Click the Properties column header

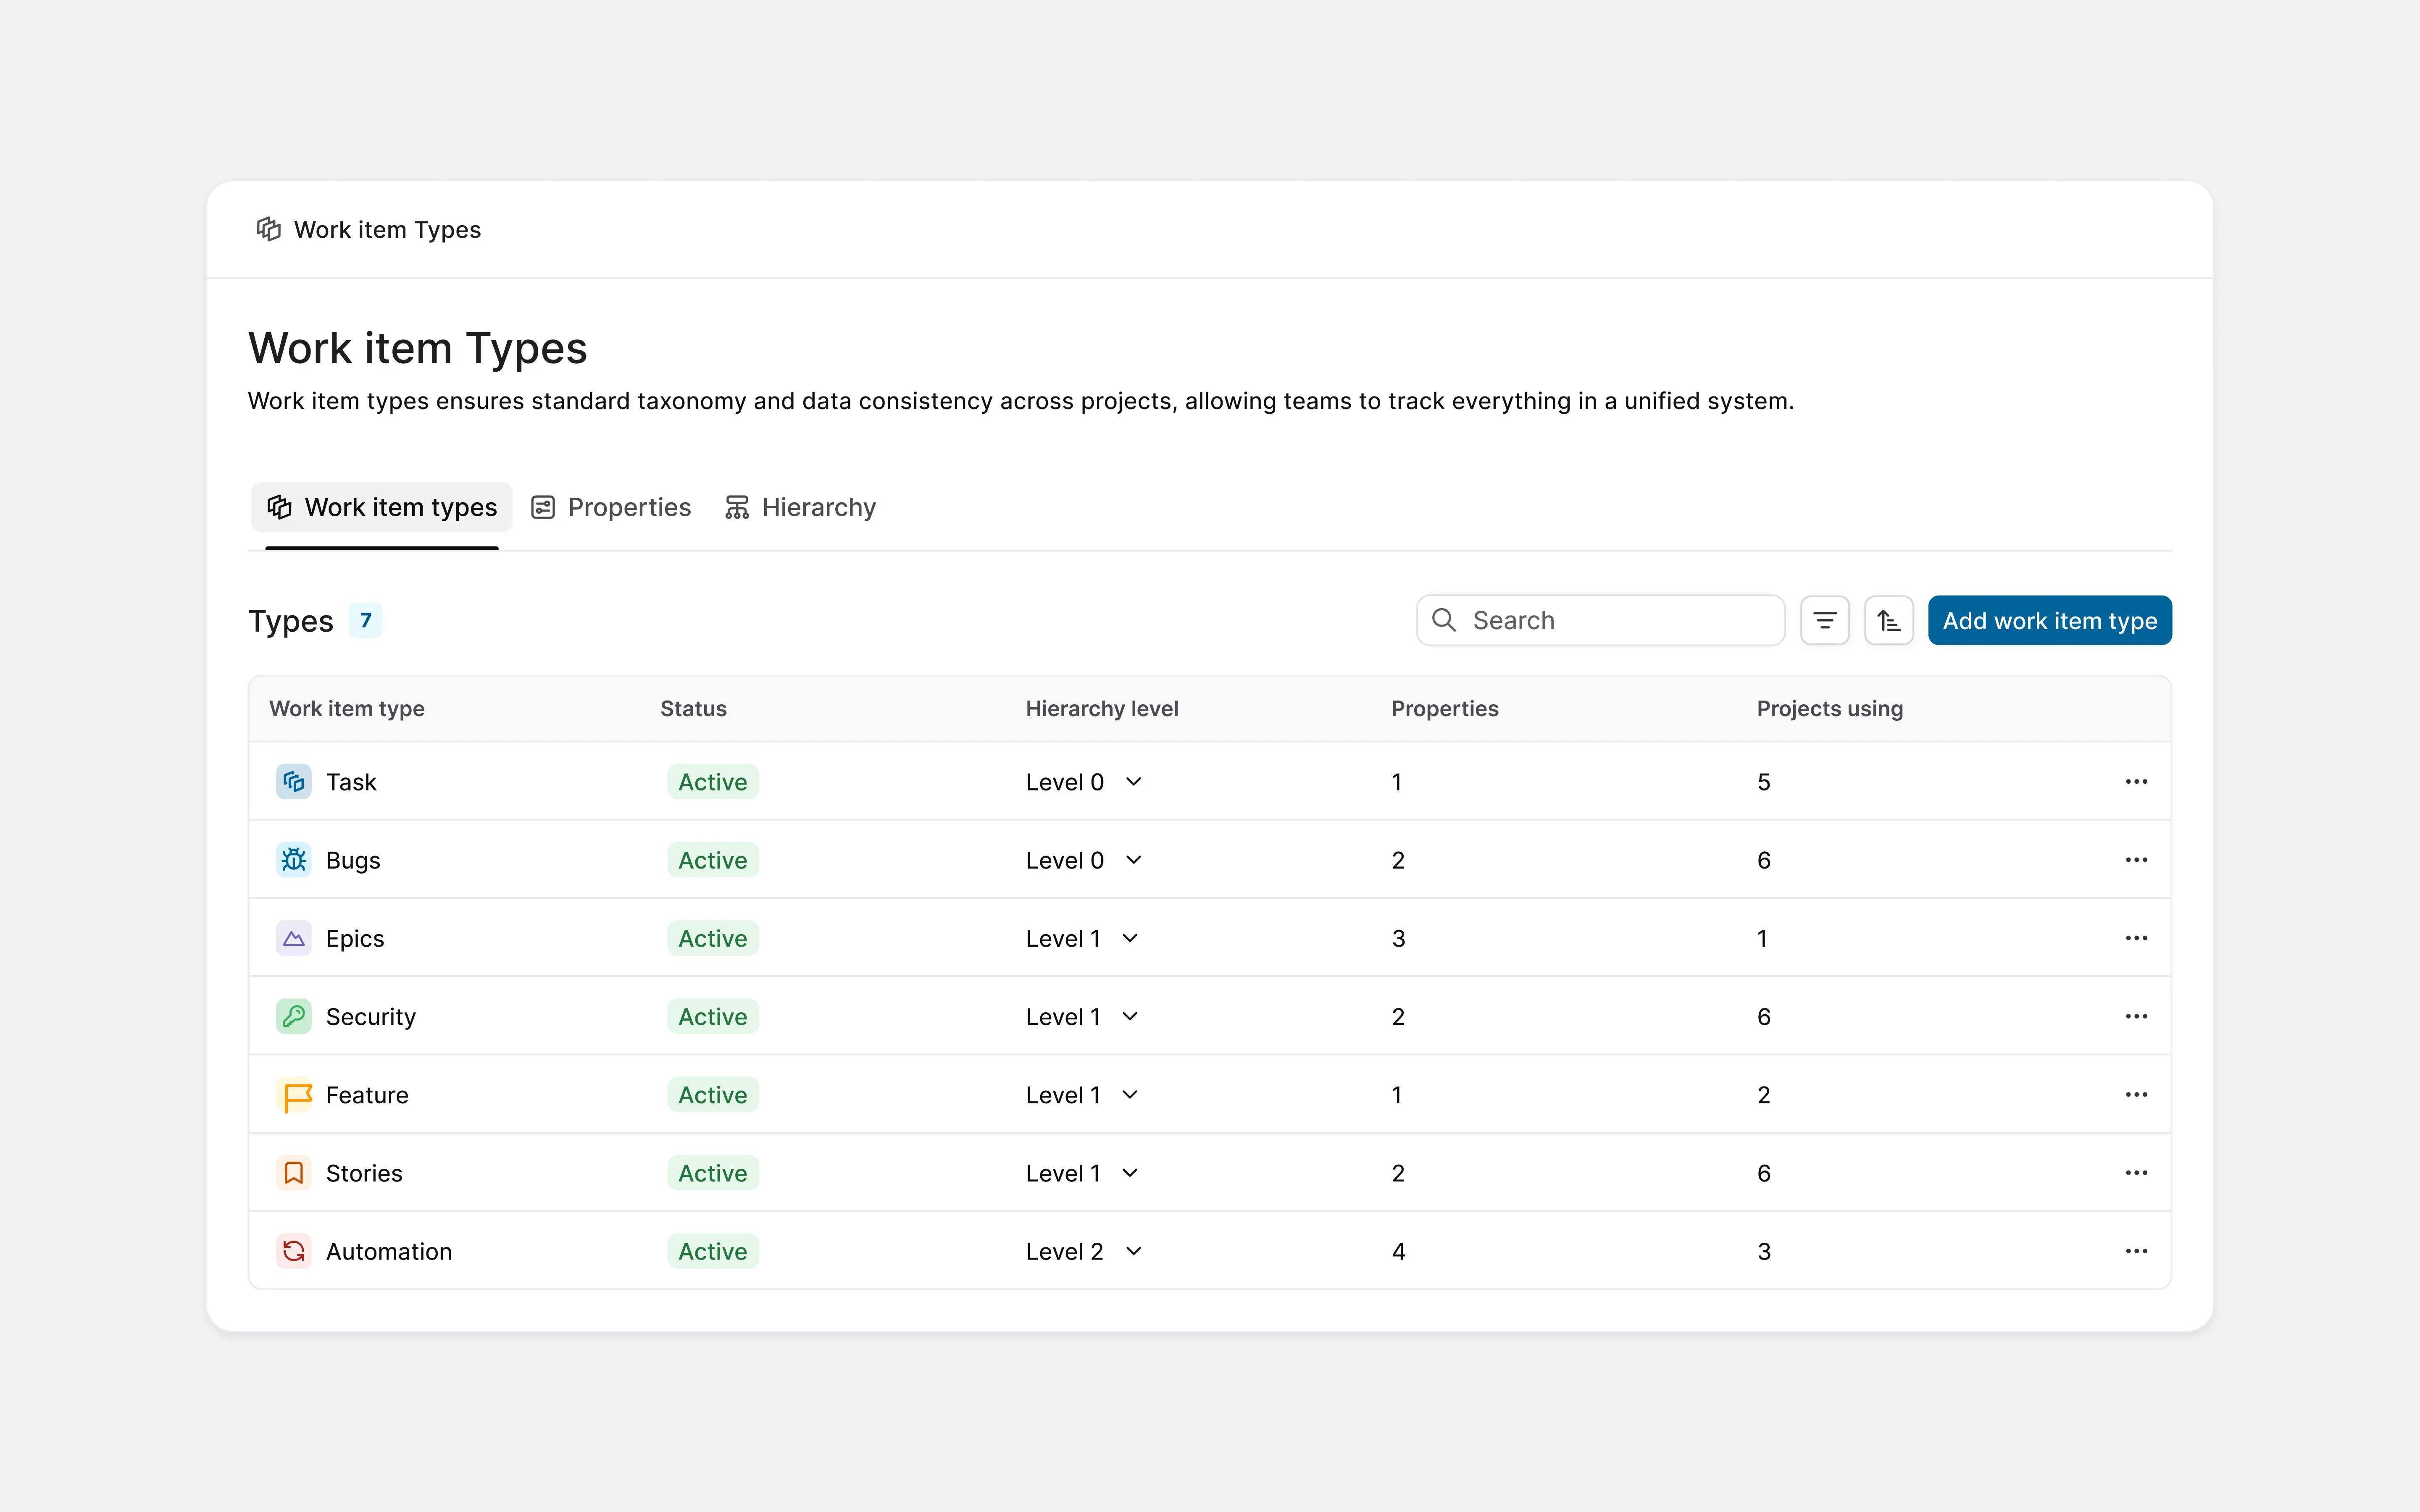pos(1445,709)
